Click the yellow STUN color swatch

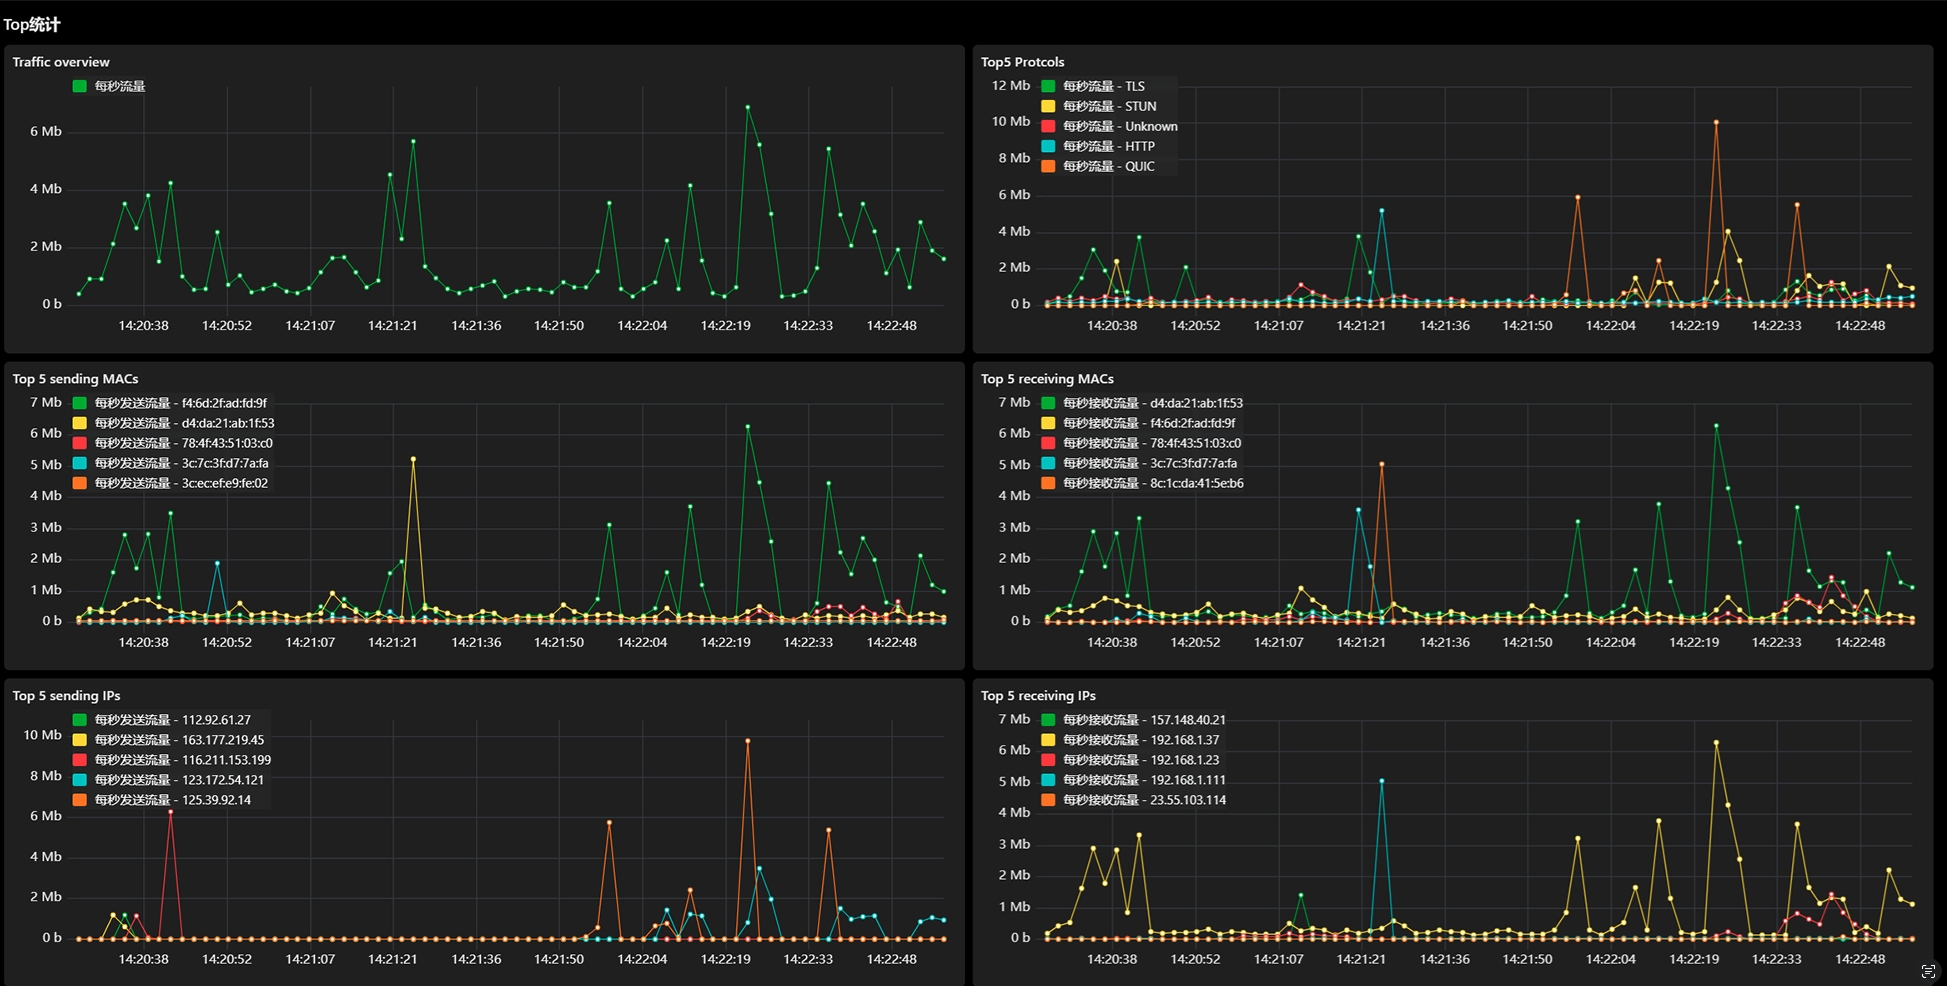[x=1048, y=106]
